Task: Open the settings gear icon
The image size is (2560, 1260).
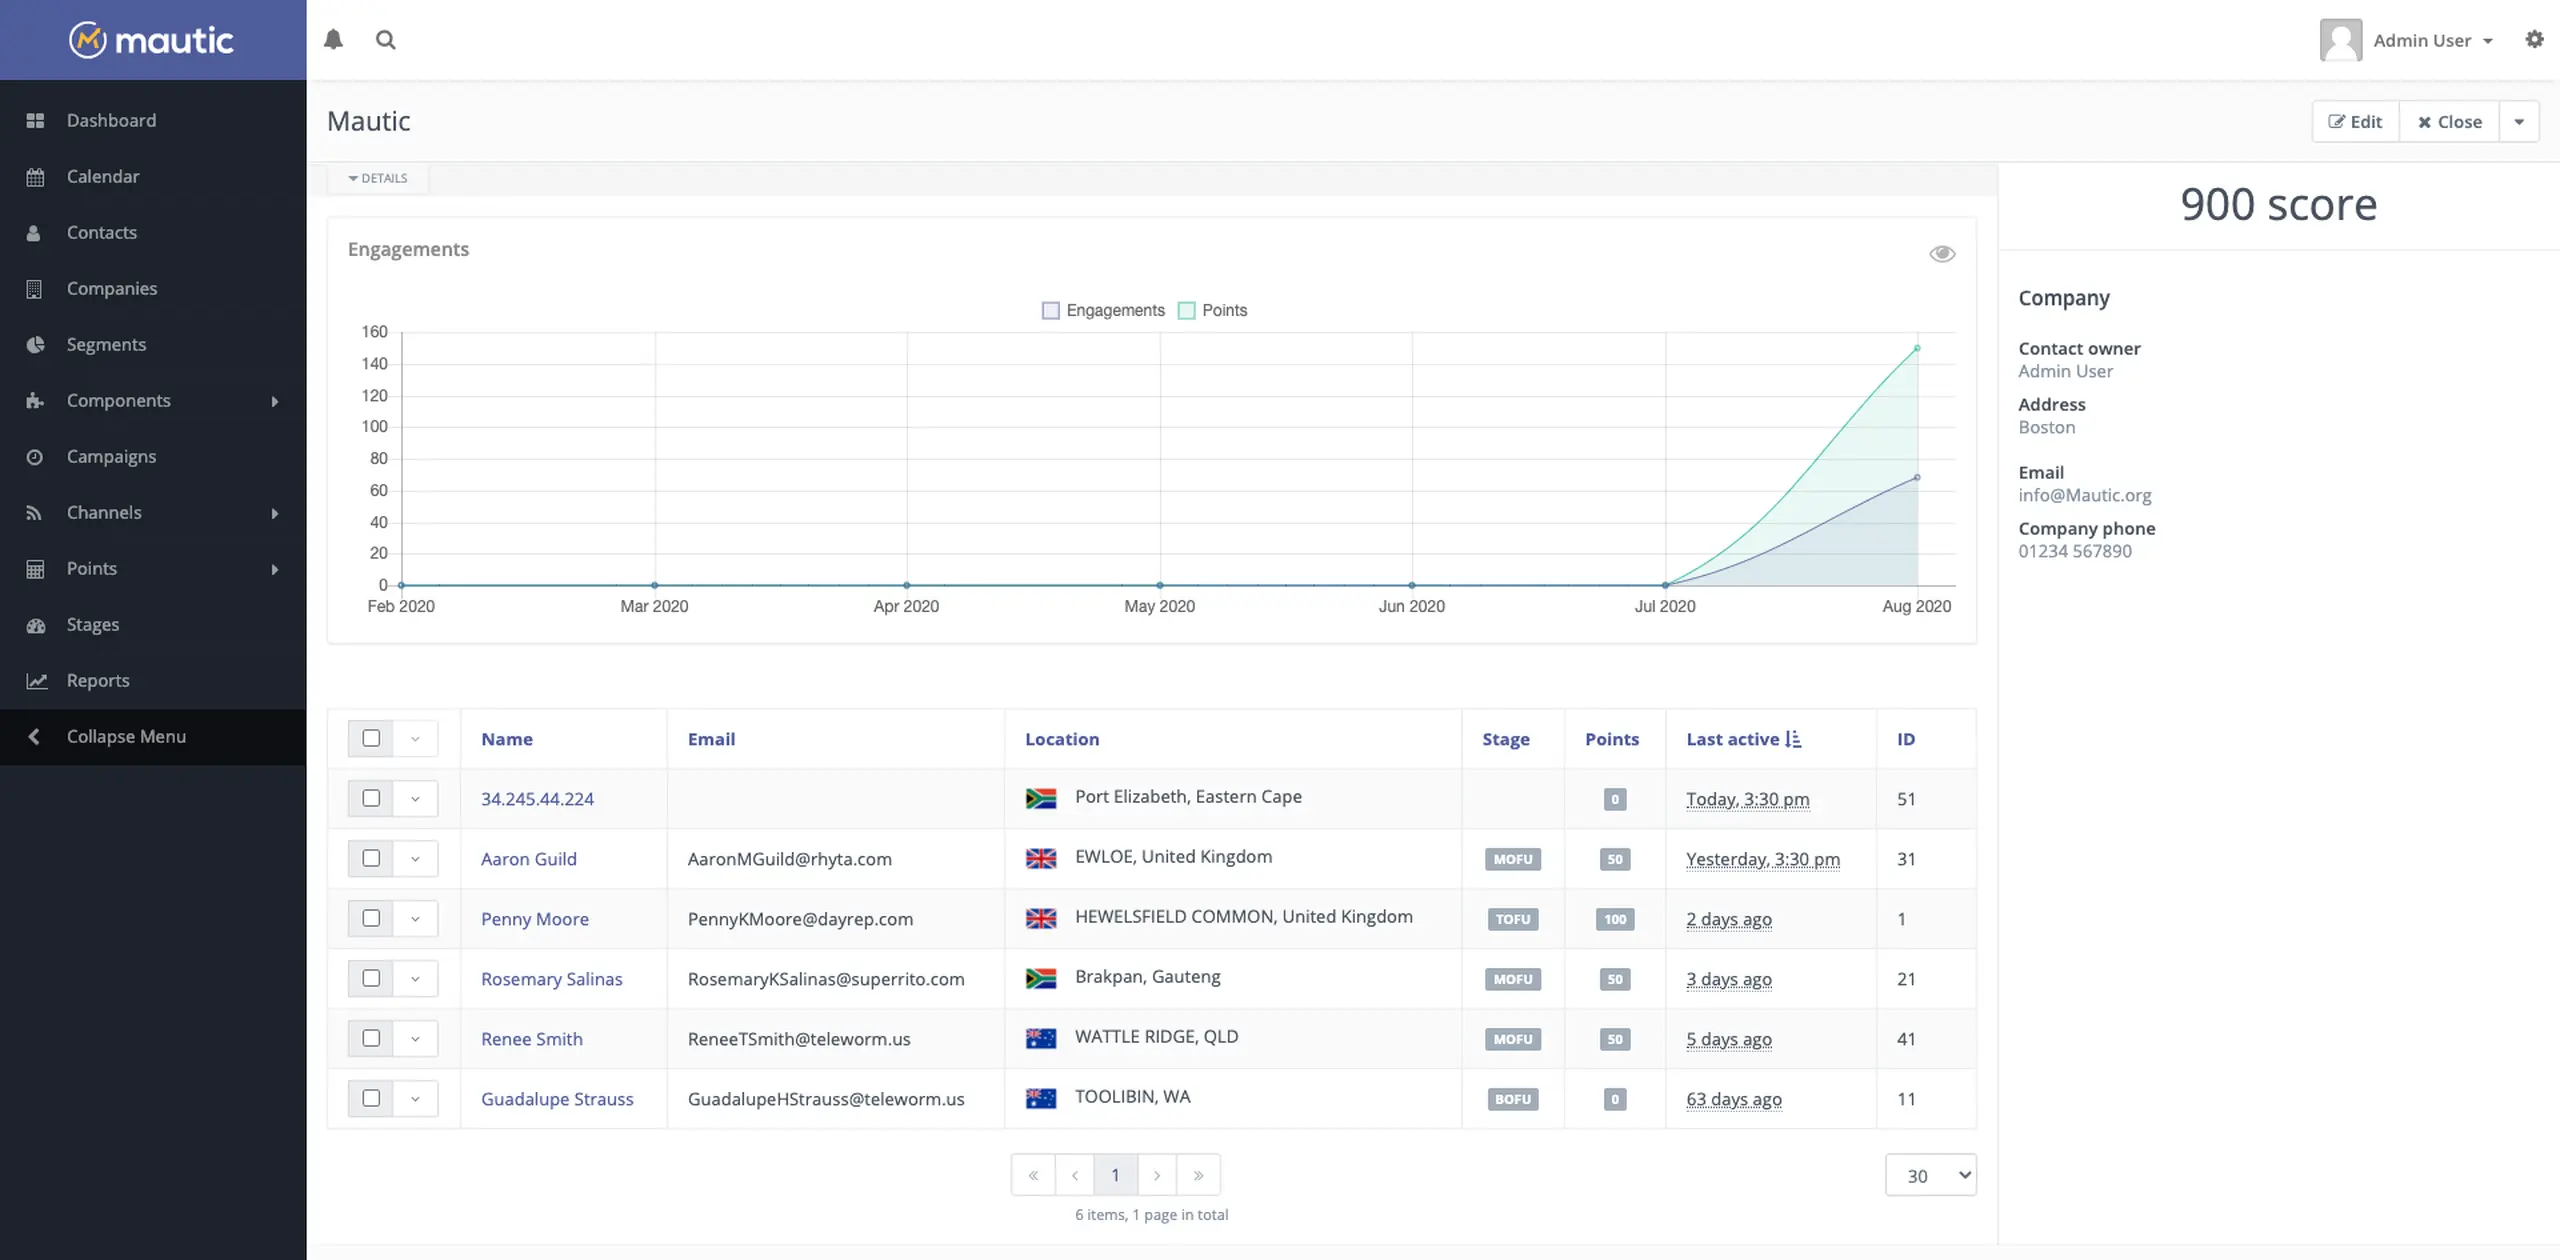Action: (x=2534, y=40)
